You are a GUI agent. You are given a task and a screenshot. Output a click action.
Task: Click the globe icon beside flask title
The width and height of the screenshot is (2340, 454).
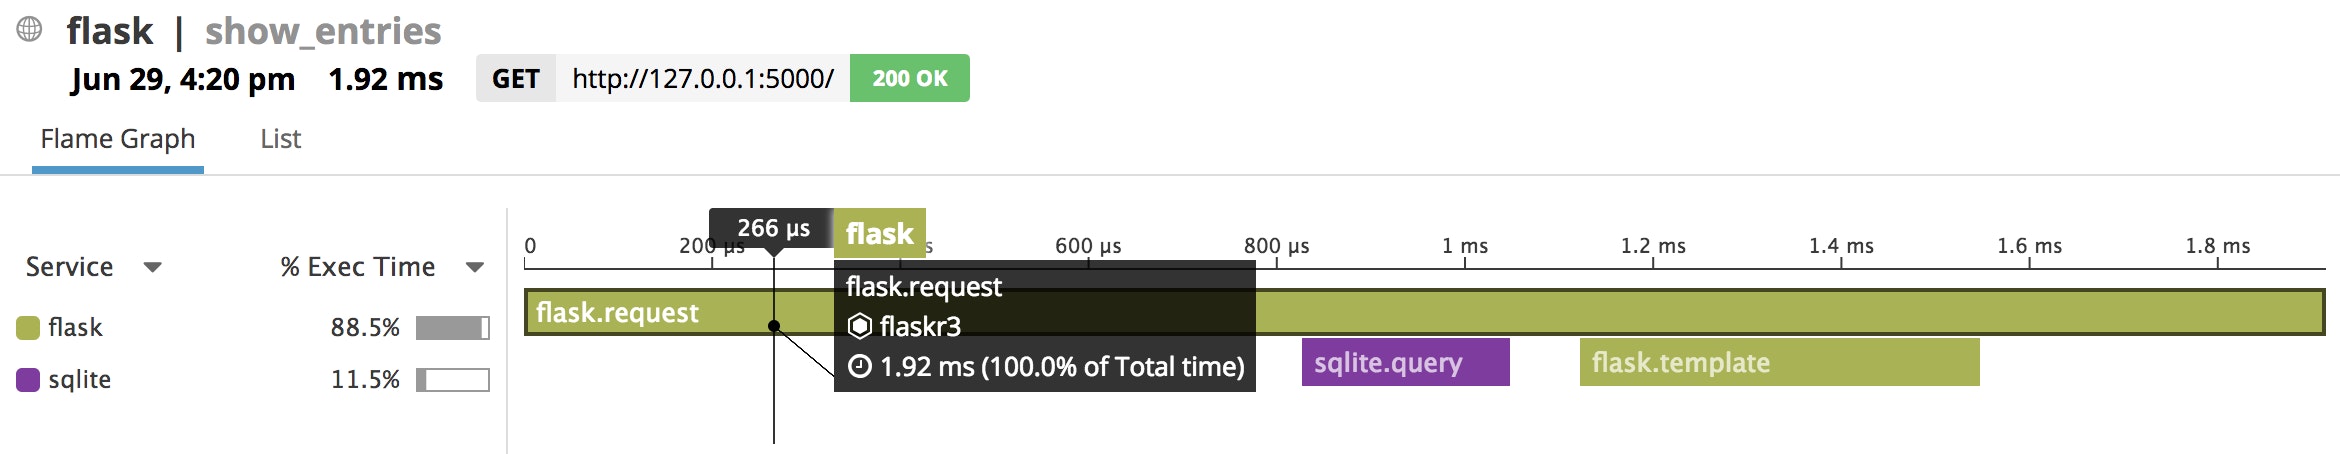[30, 29]
